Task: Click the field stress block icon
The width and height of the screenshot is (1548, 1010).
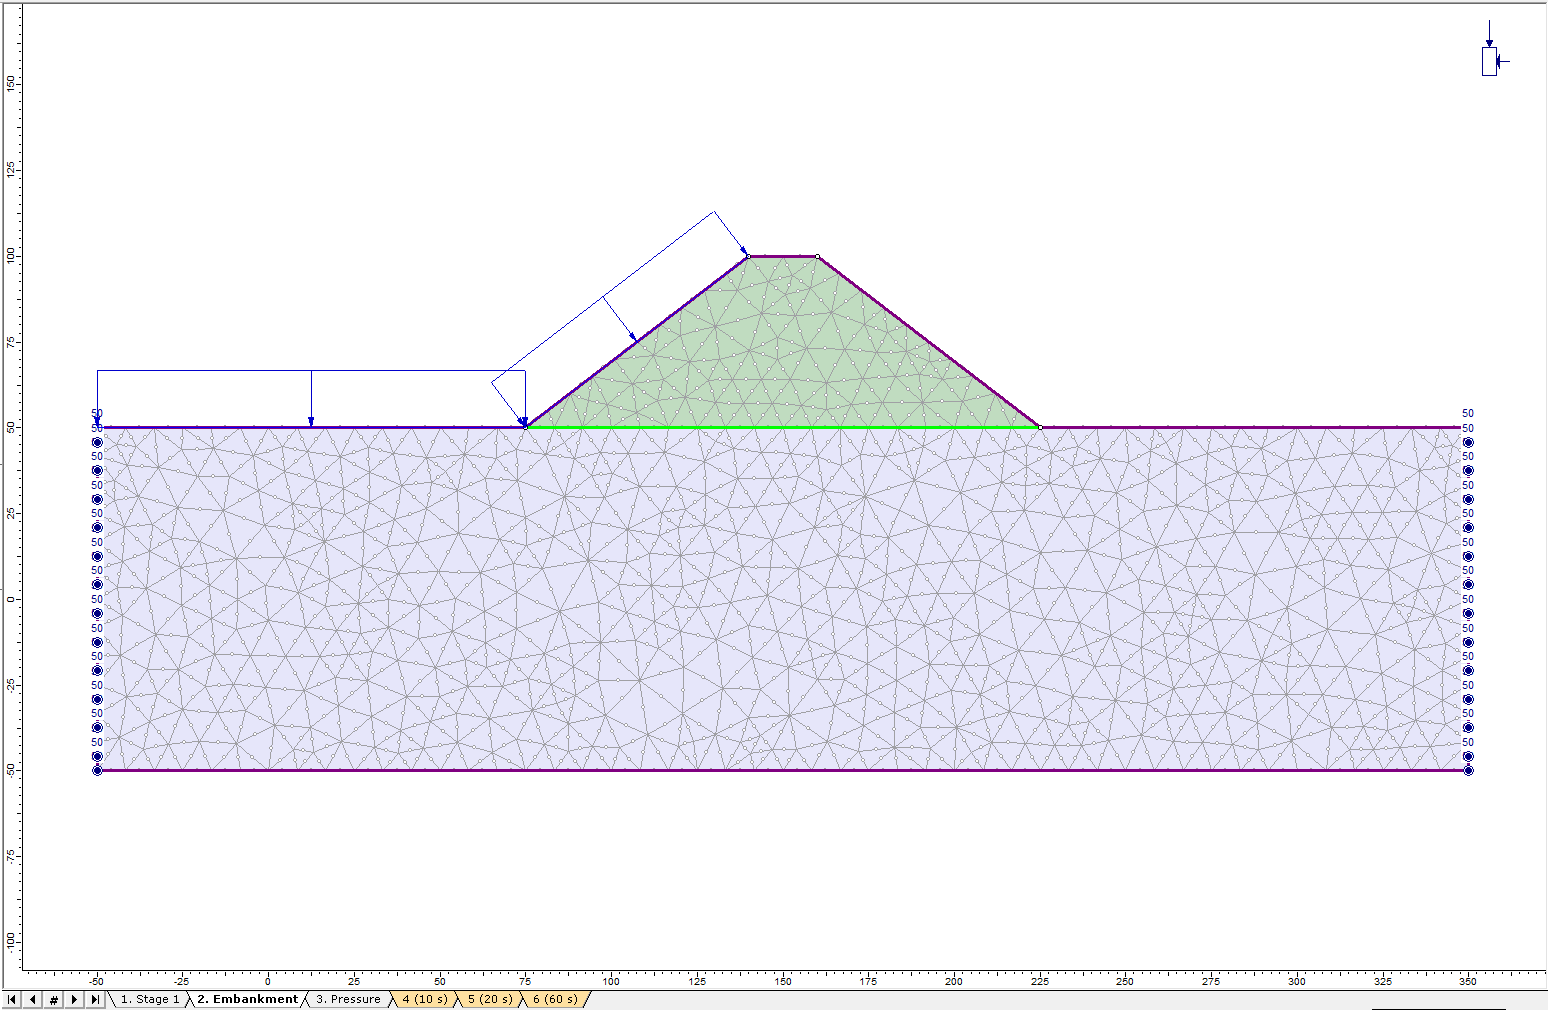Action: [x=1489, y=61]
